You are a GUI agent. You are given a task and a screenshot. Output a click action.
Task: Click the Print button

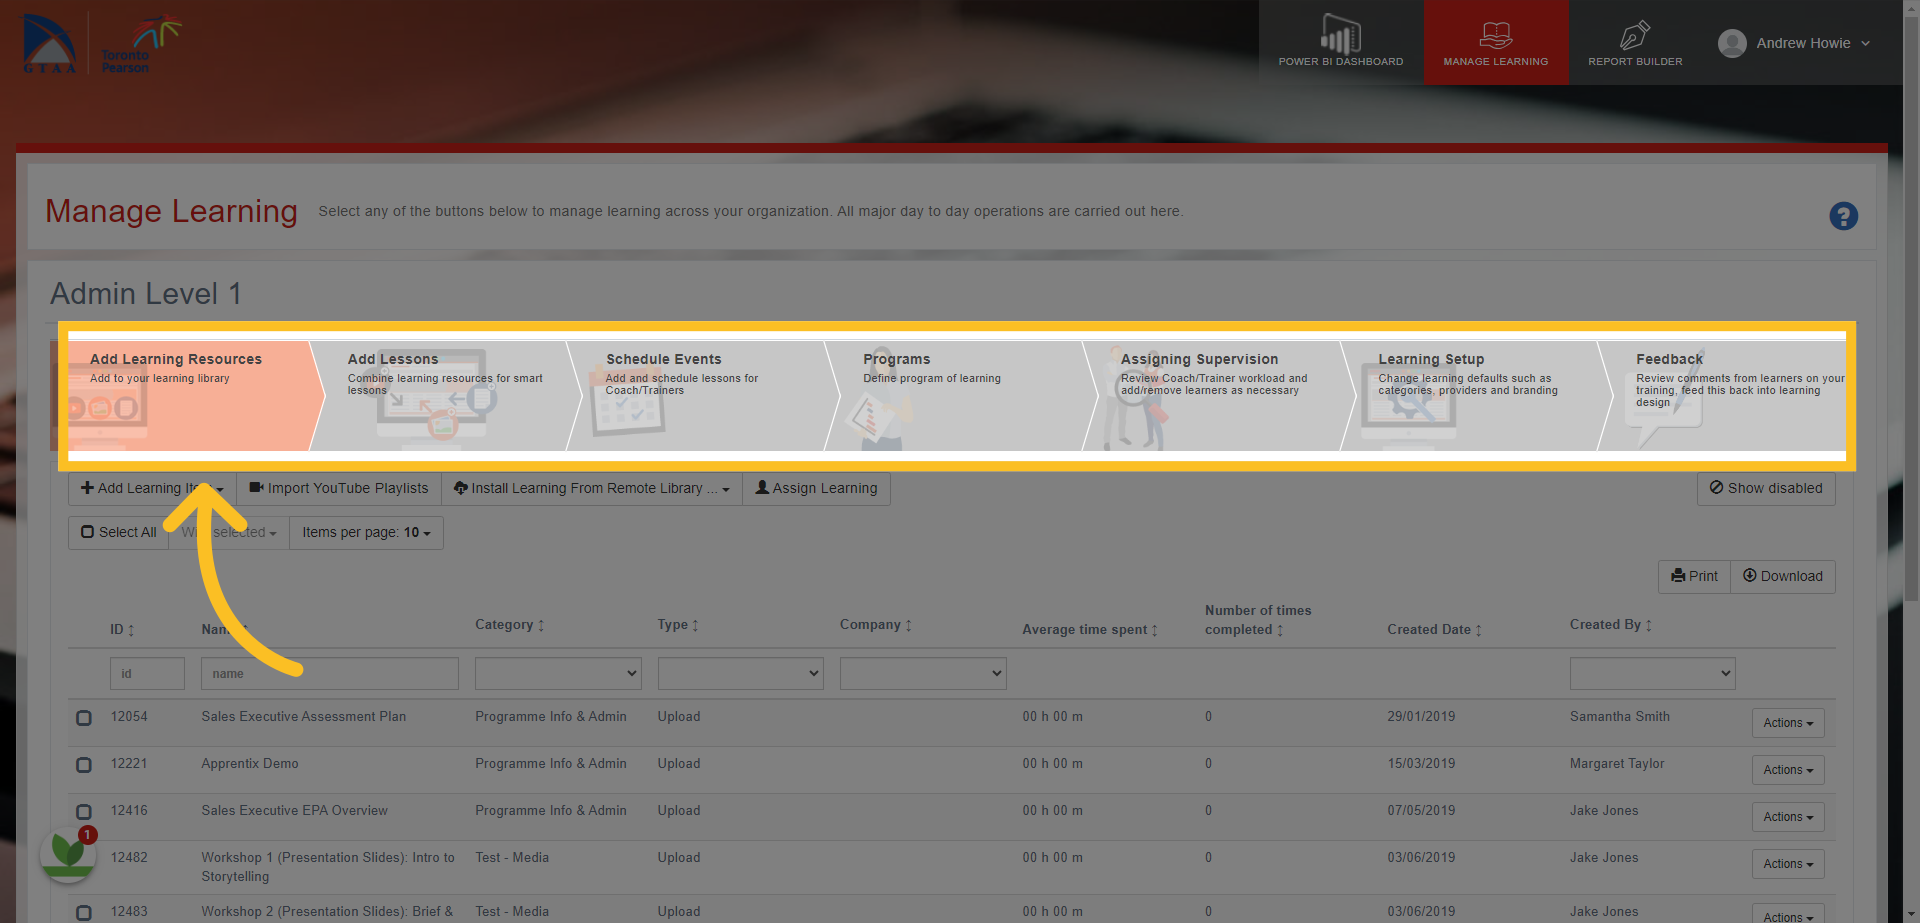coord(1694,576)
